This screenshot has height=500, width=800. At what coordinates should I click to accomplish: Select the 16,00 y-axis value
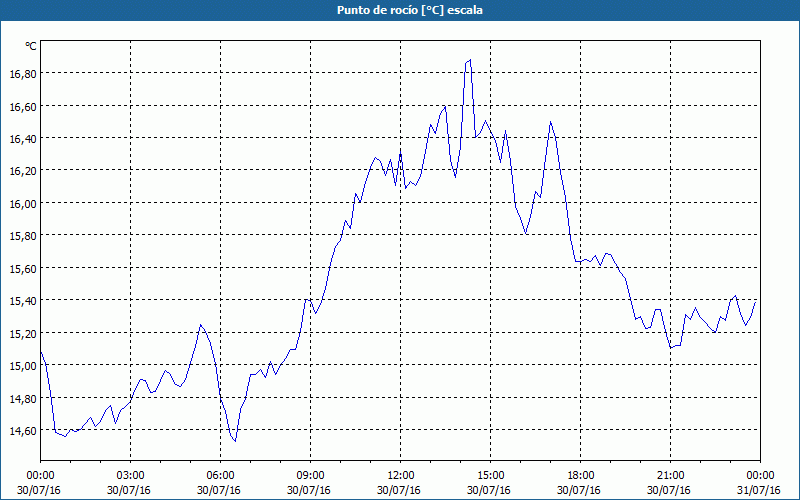coord(23,204)
